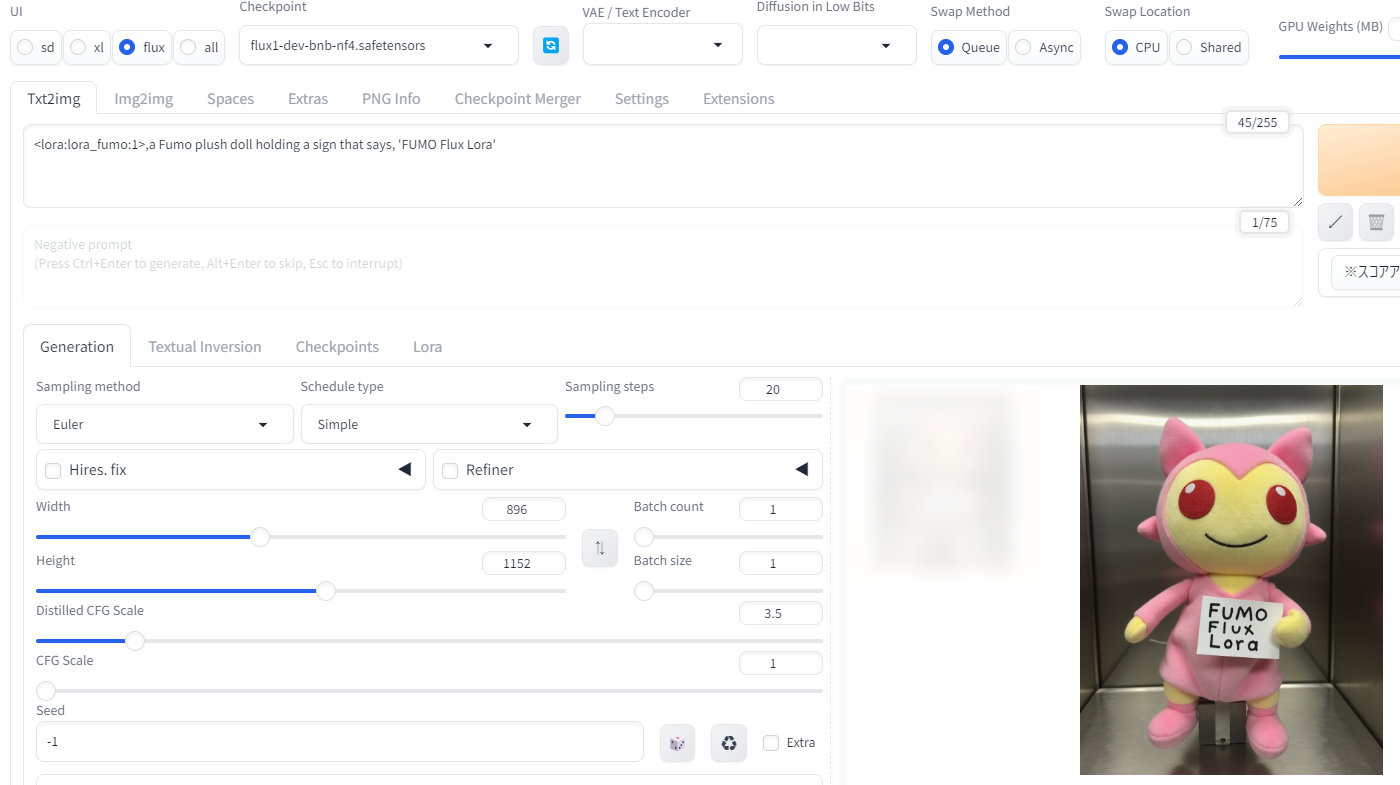Clear the prompt with the trash icon
Image resolution: width=1400 pixels, height=785 pixels.
click(x=1376, y=222)
